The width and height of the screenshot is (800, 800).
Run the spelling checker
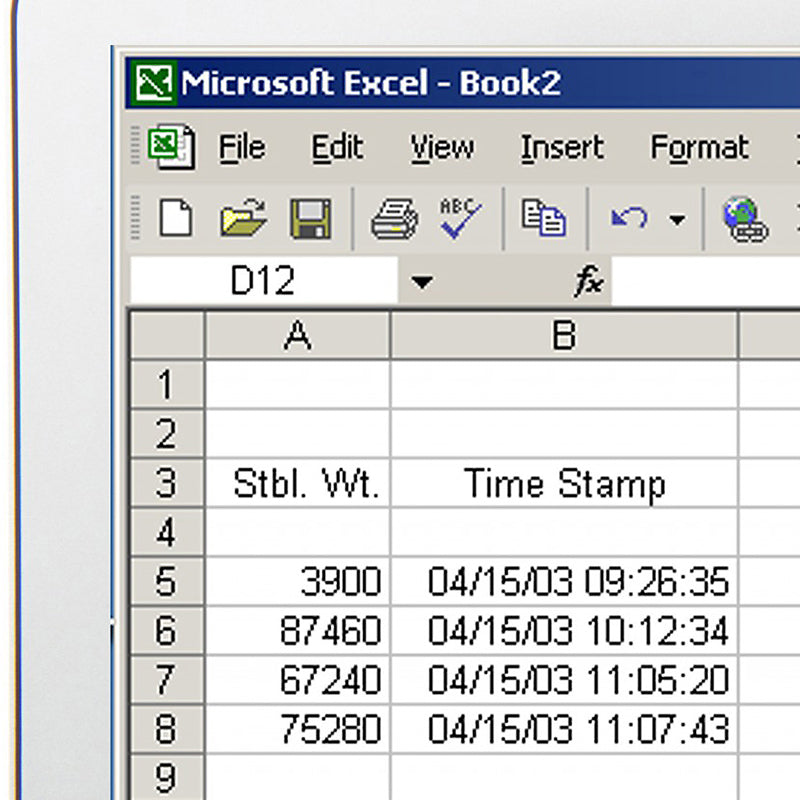click(457, 218)
